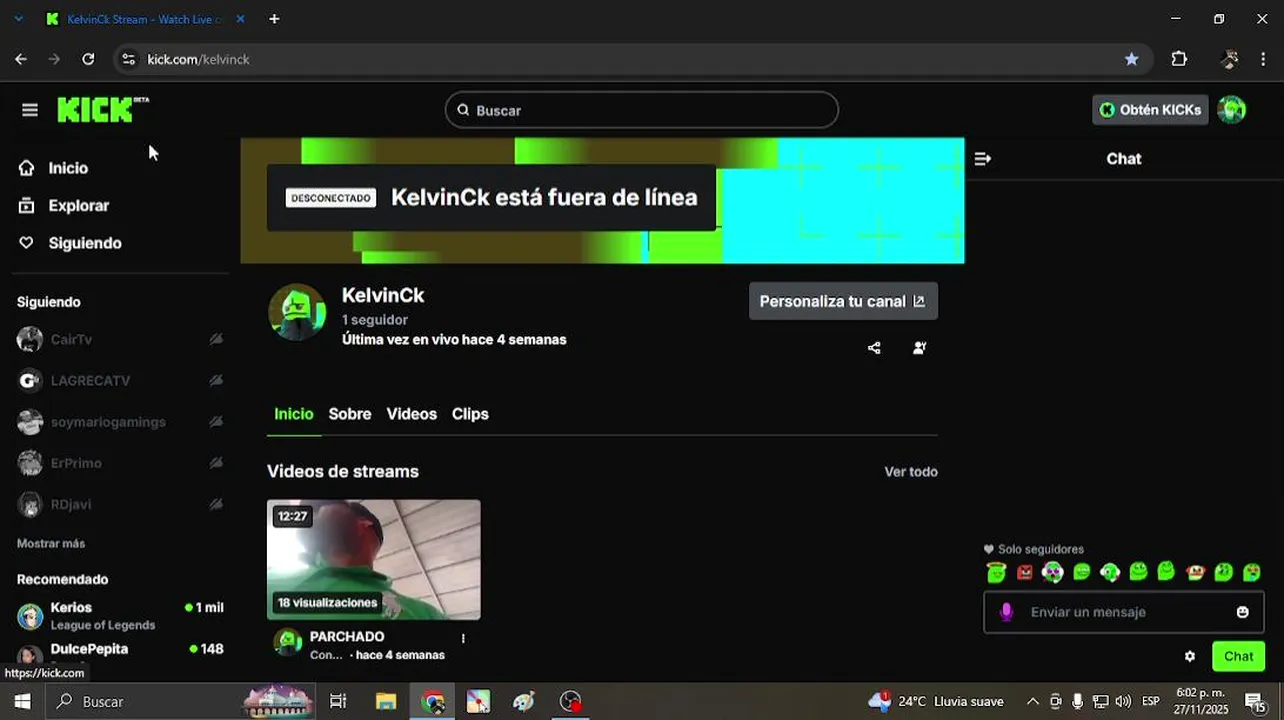Open chat settings gear
The image size is (1284, 720).
coord(1190,657)
